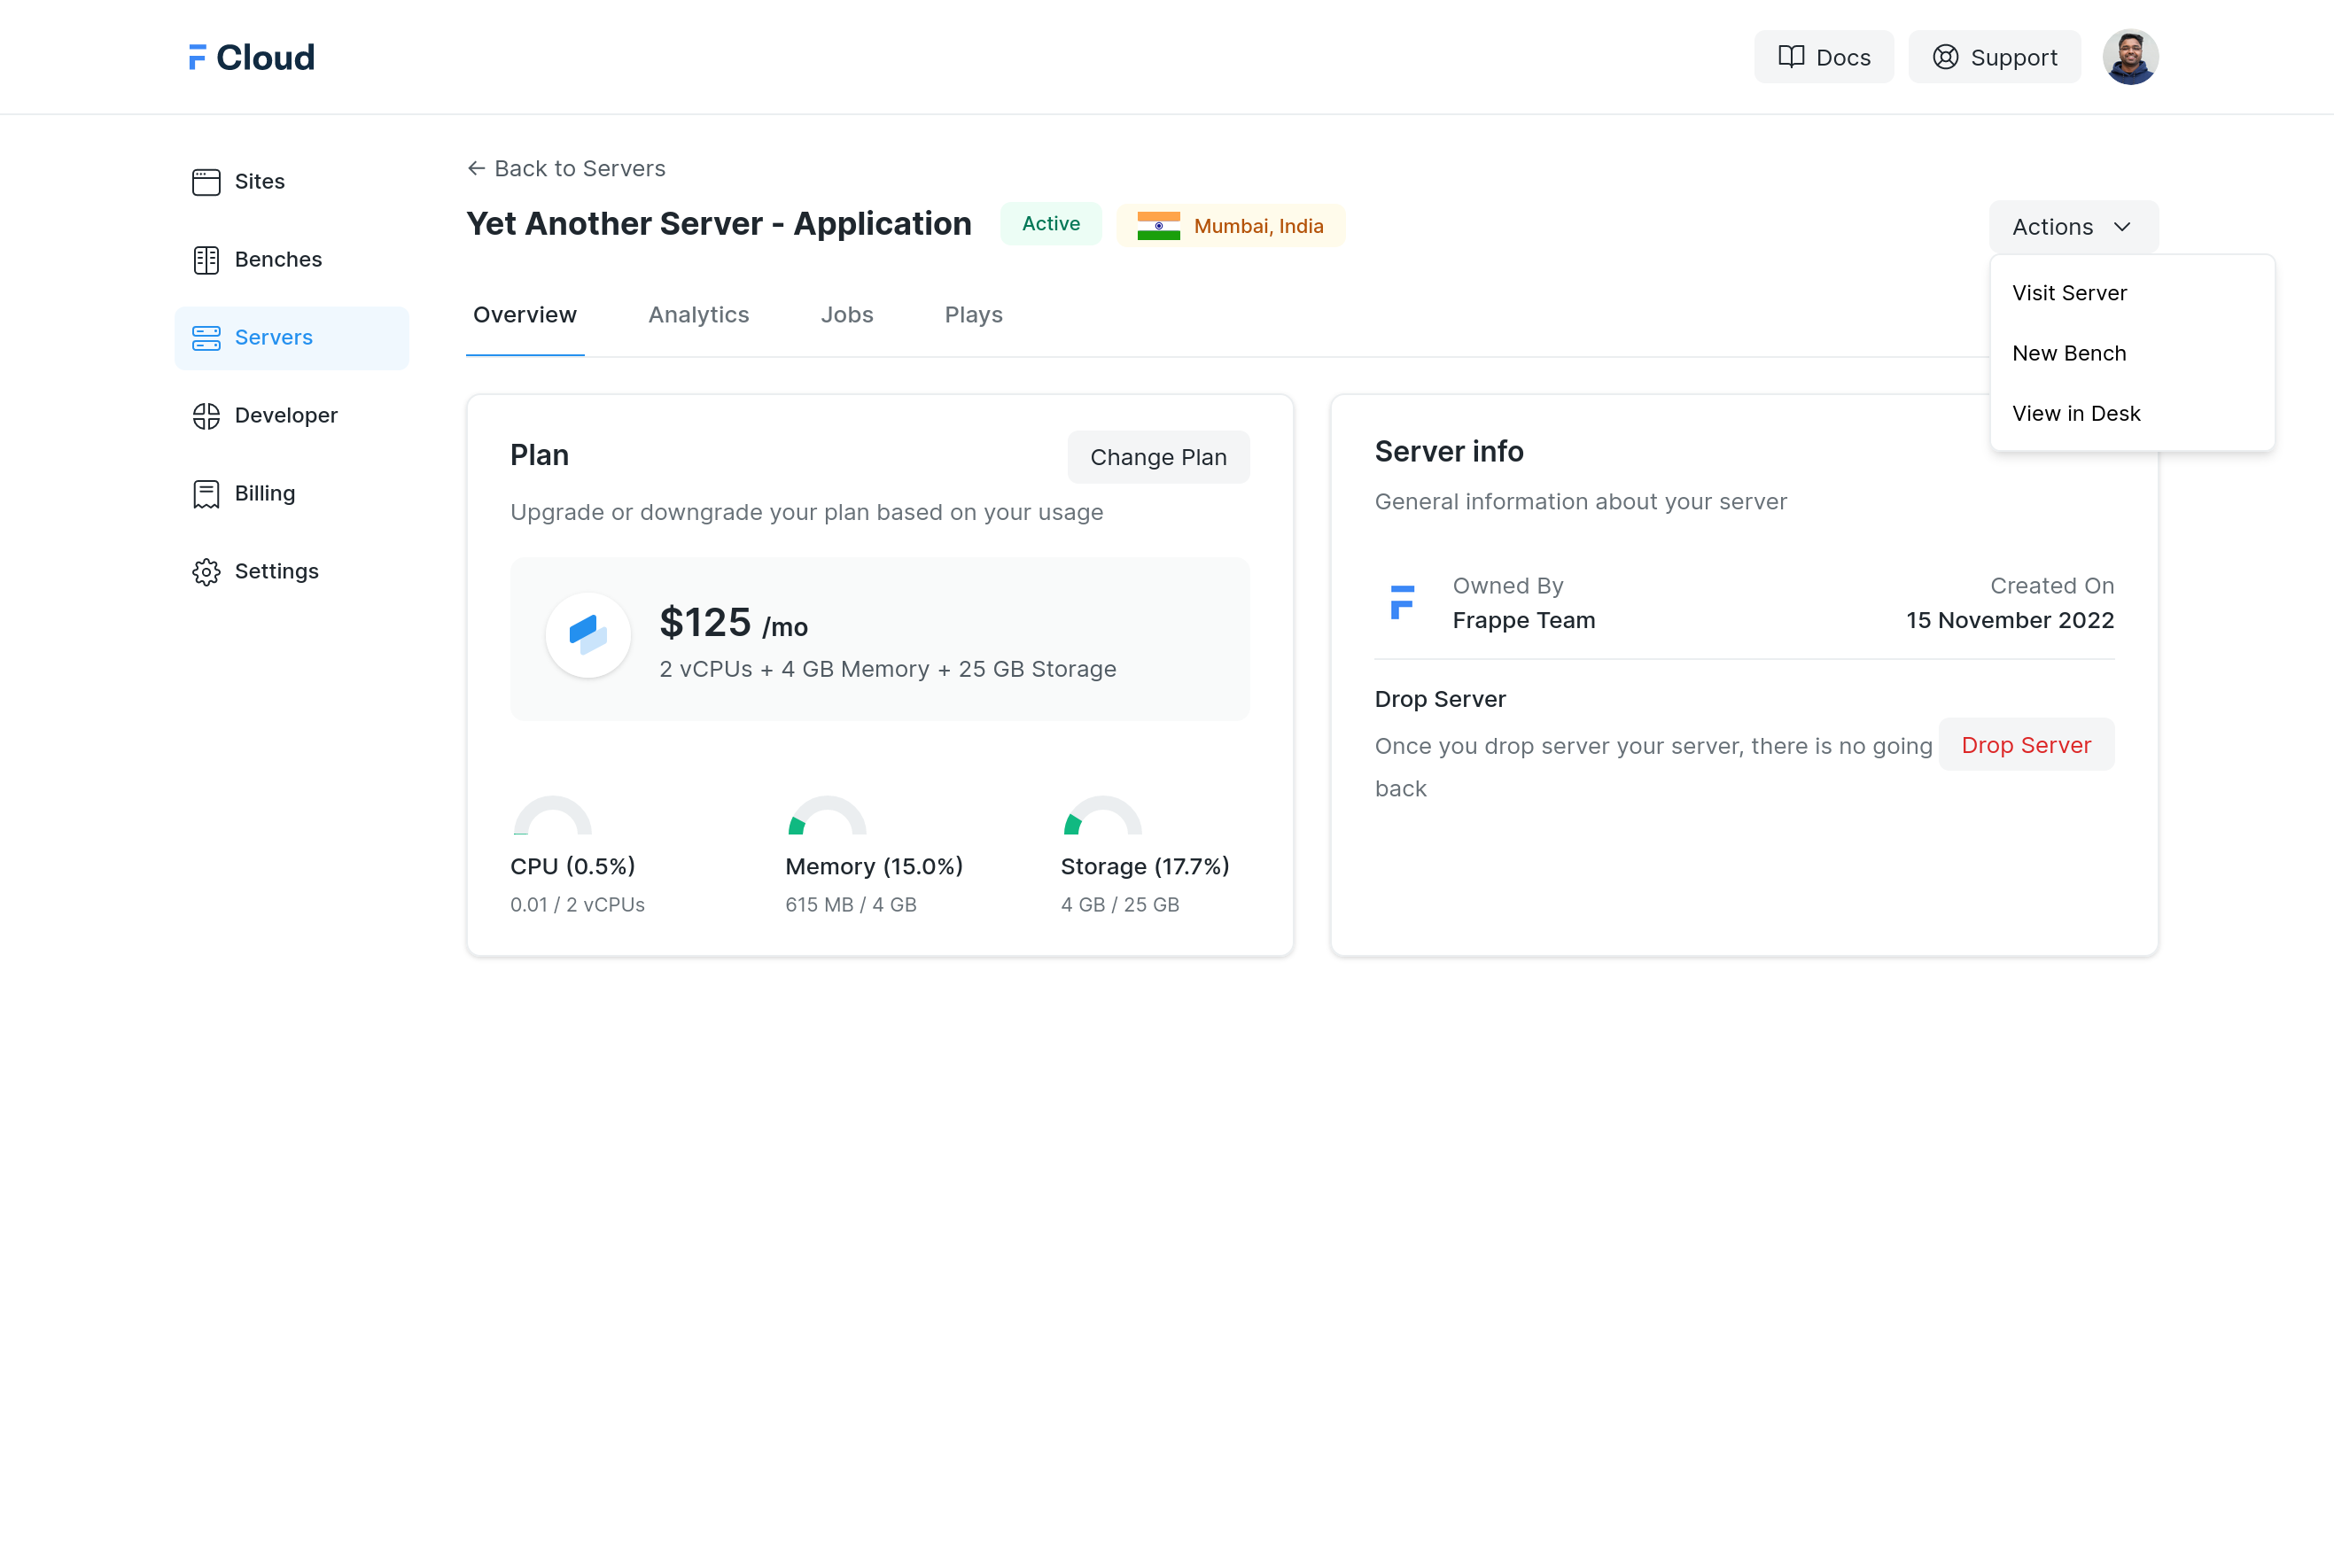
Task: Select Servers in the sidebar
Action: pyautogui.click(x=291, y=337)
